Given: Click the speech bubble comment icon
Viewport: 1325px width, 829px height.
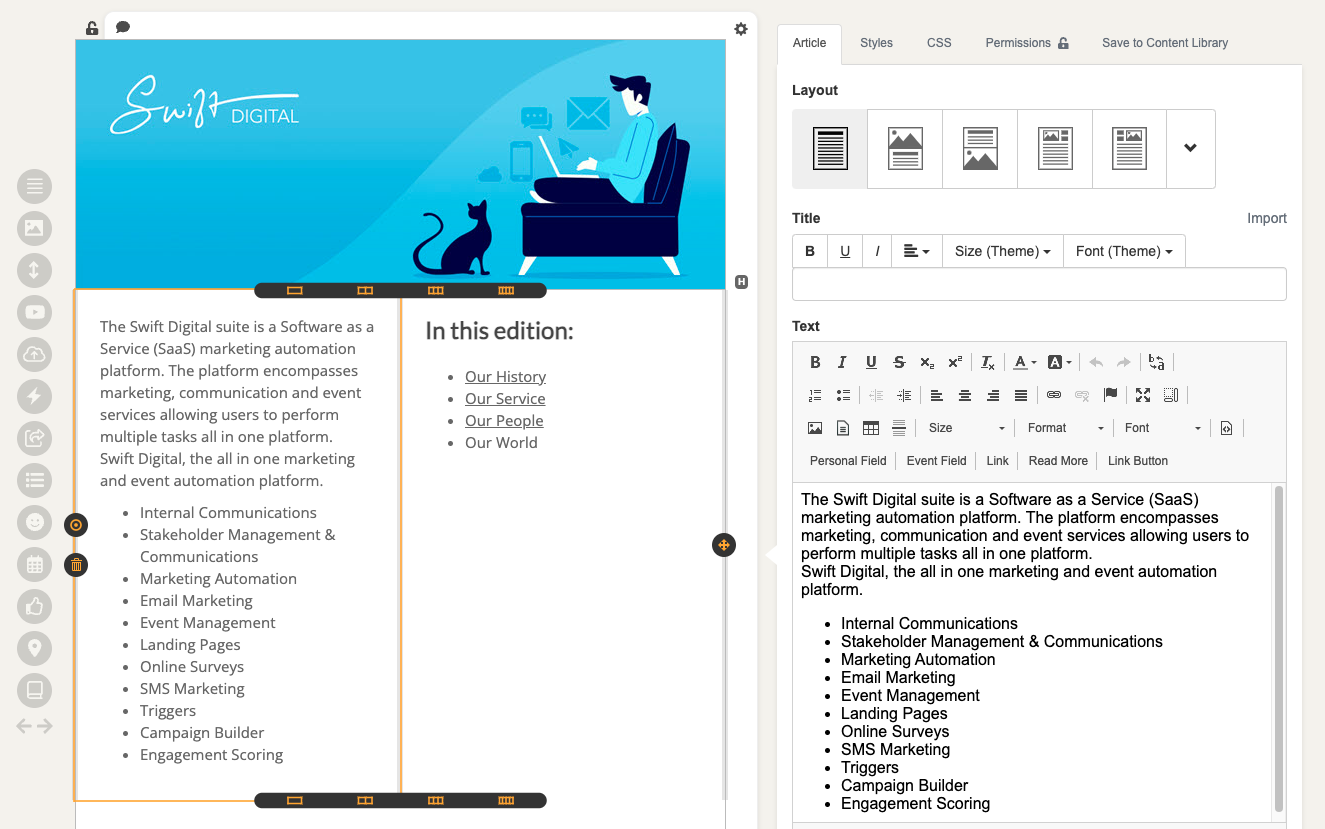Looking at the screenshot, I should 123,27.
